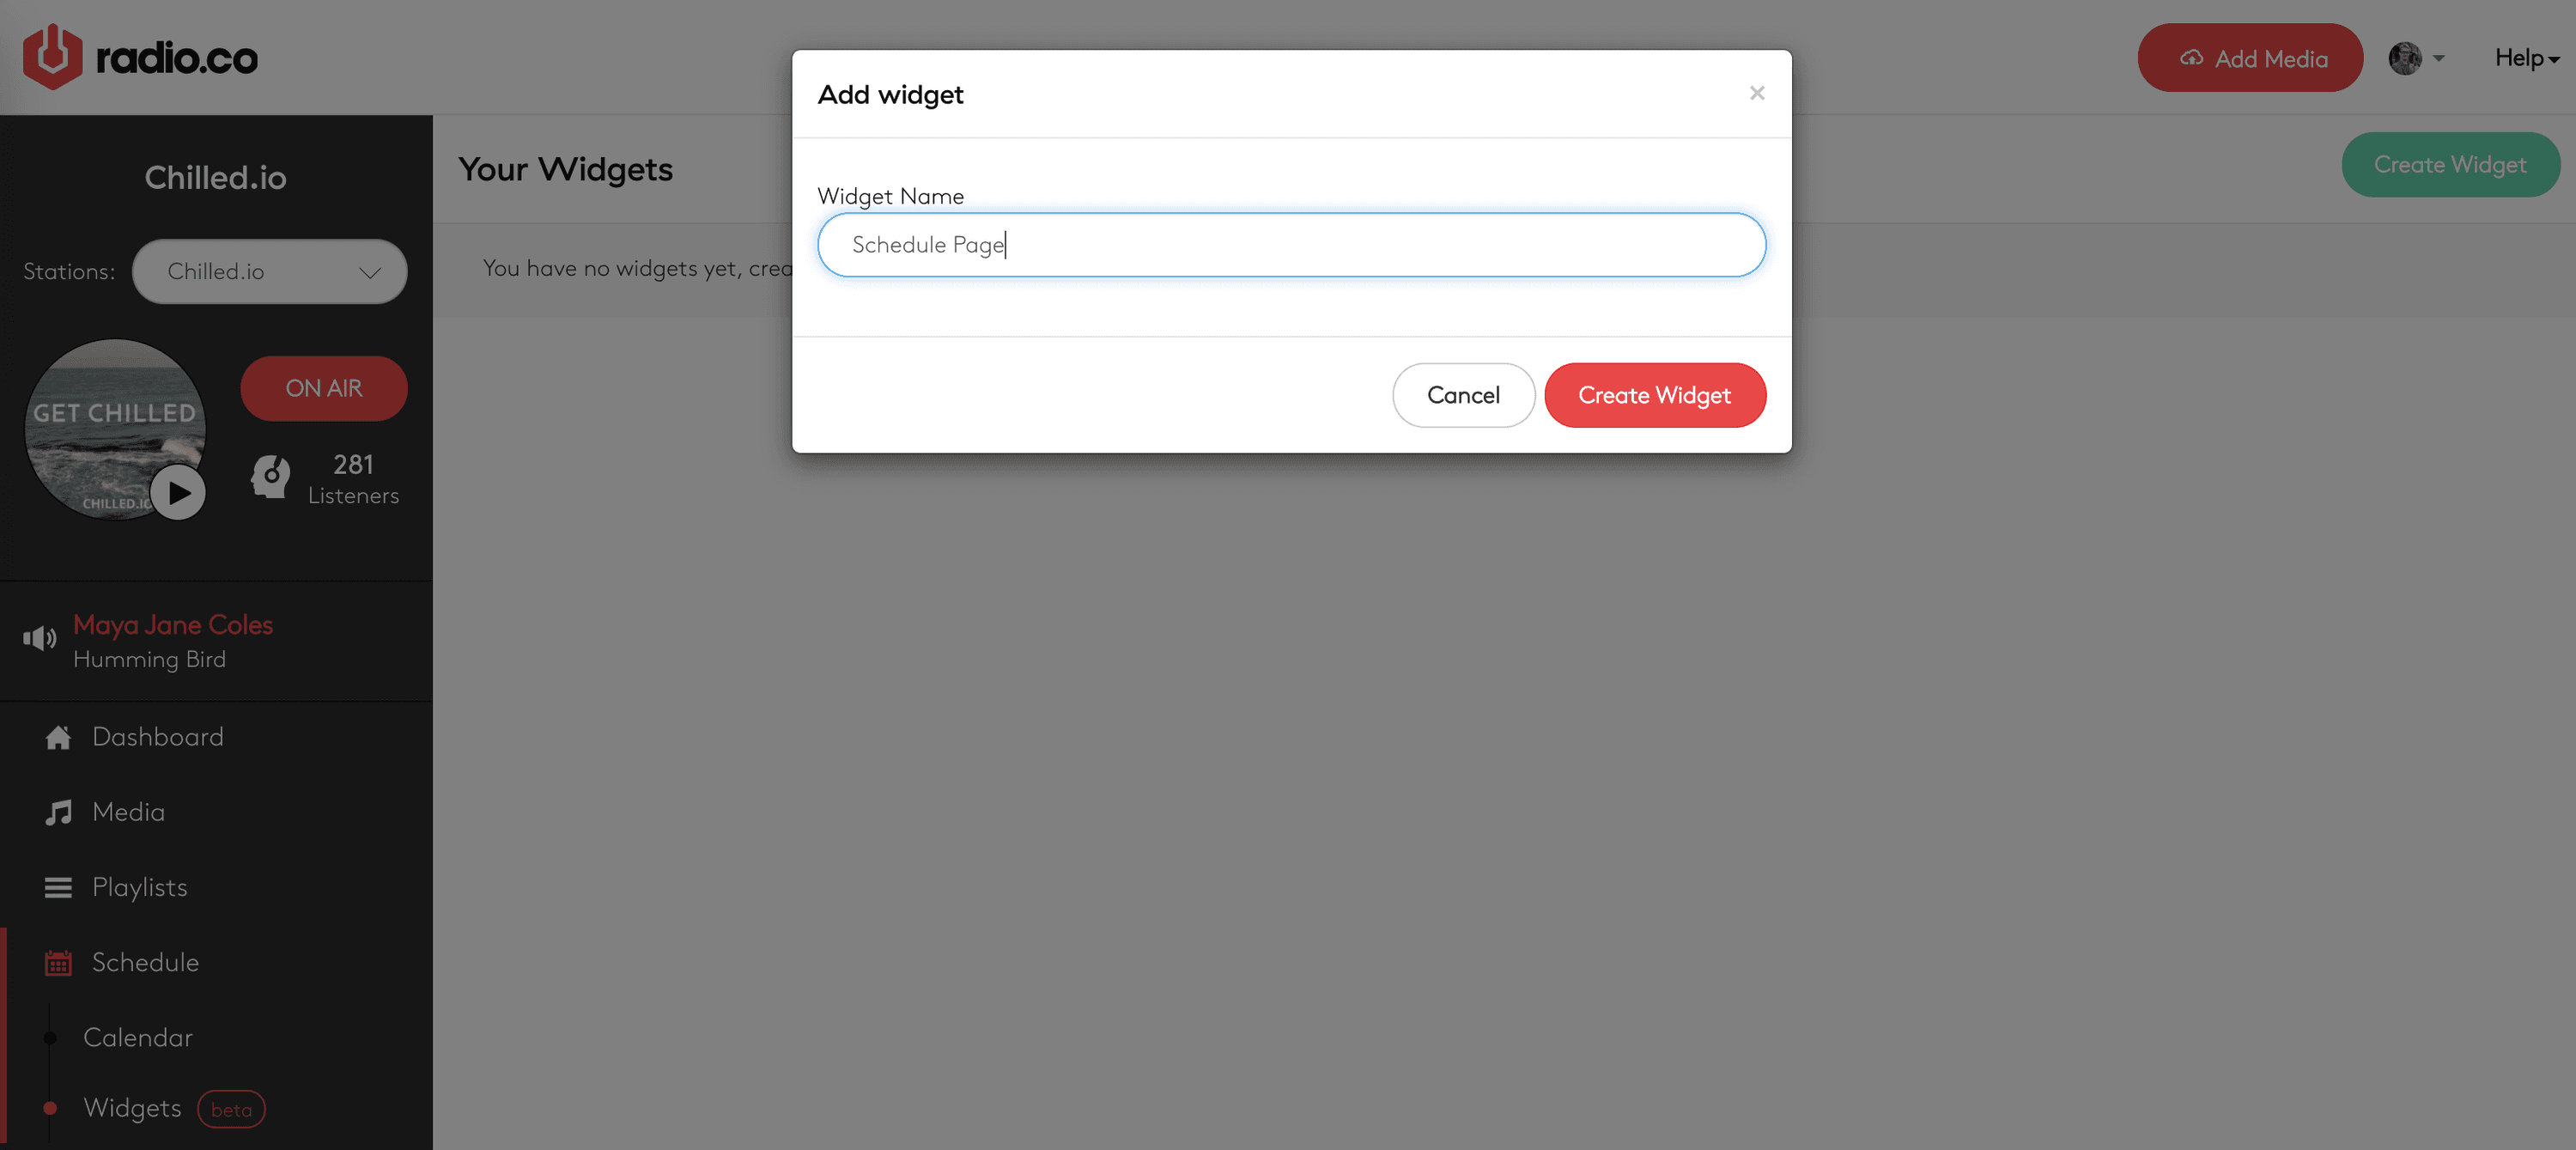Screen dimensions: 2576x1150
Task: Click the Maya Jane Coles track link
Action: [173, 624]
